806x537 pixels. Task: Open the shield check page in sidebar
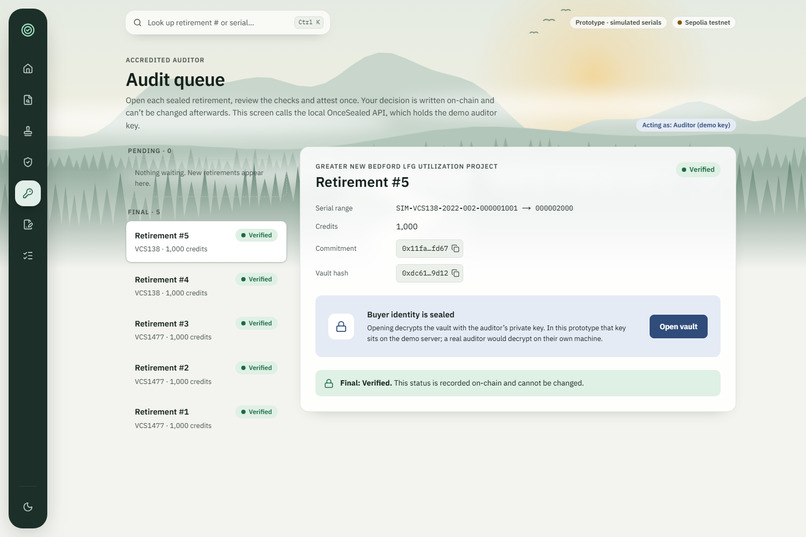tap(28, 162)
